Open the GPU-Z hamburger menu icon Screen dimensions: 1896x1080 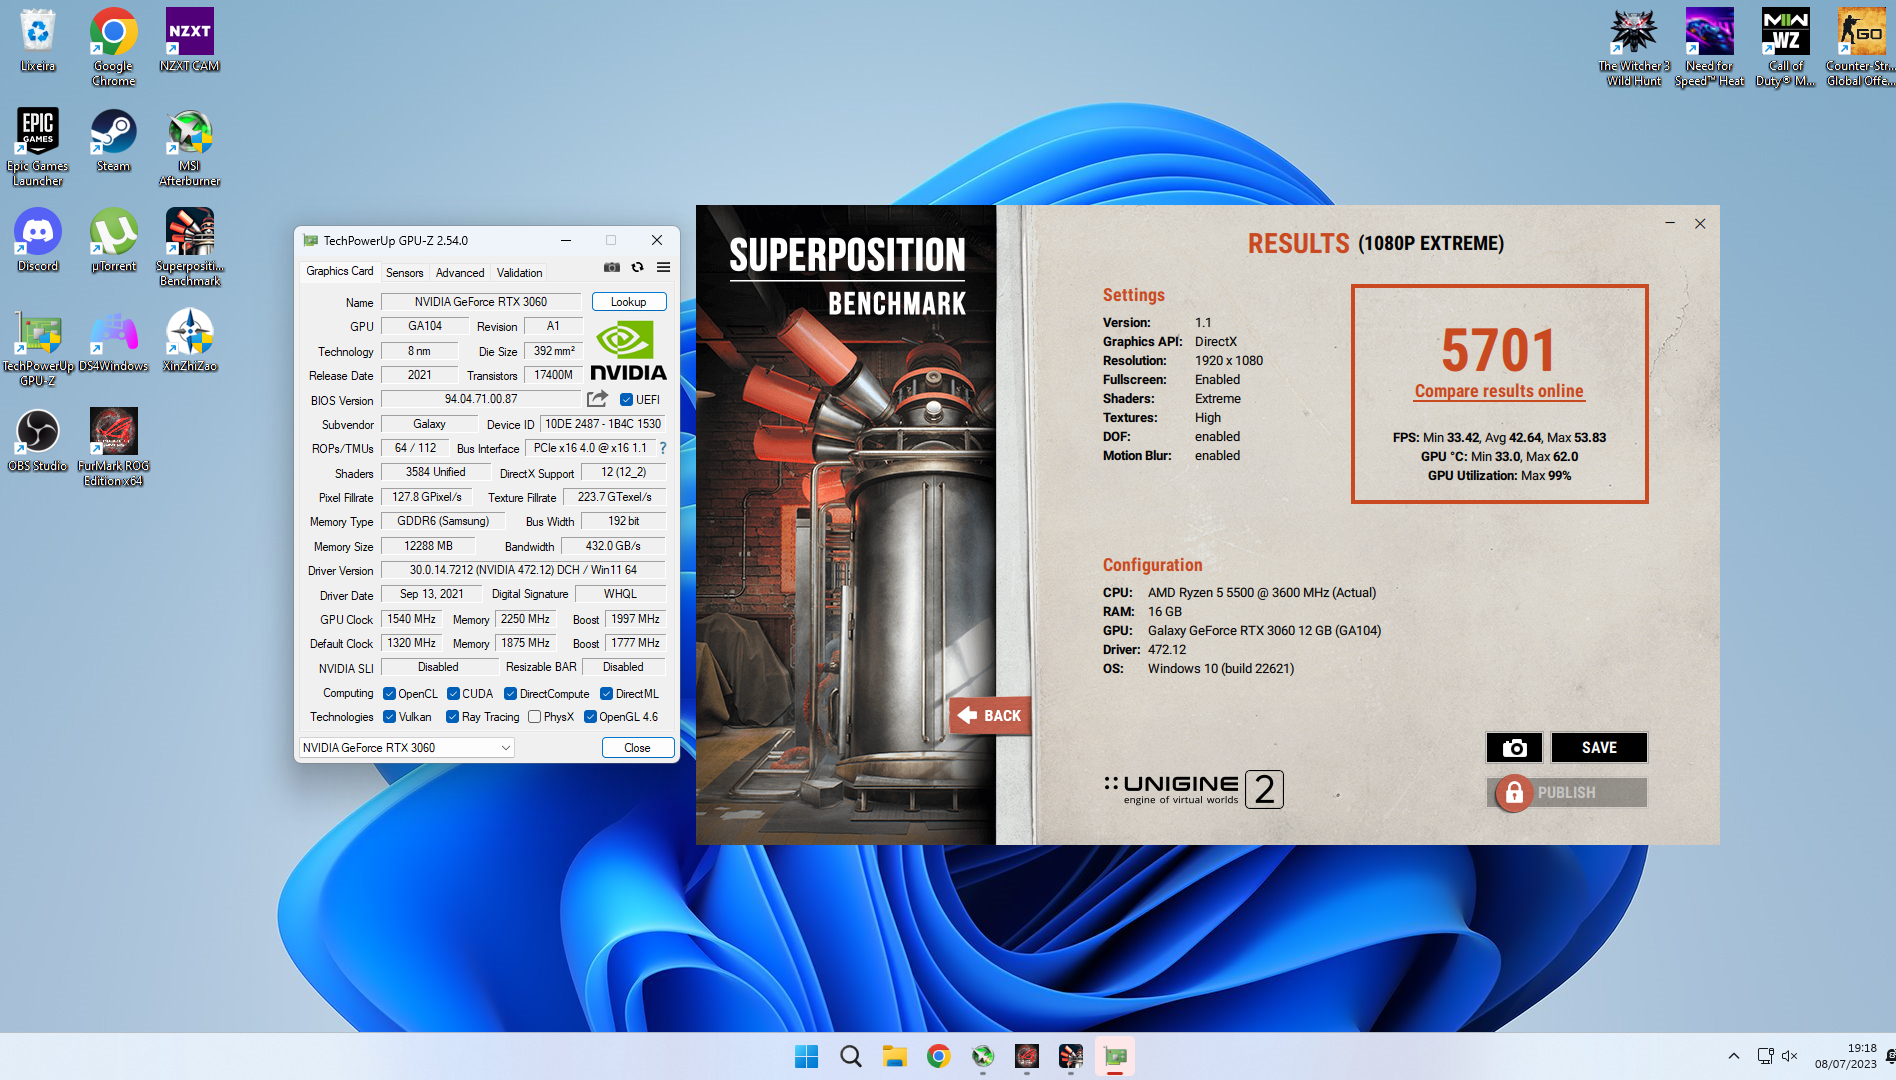coord(663,268)
